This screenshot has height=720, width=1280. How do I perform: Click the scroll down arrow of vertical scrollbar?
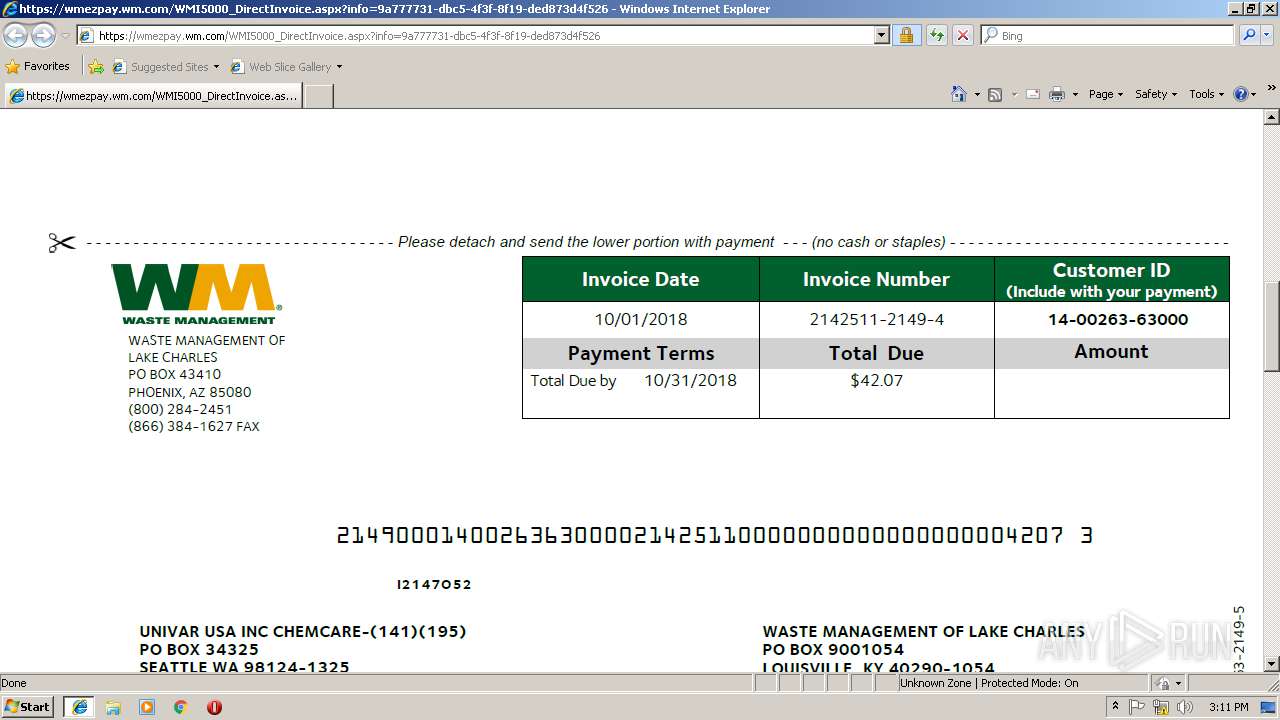coord(1271,664)
